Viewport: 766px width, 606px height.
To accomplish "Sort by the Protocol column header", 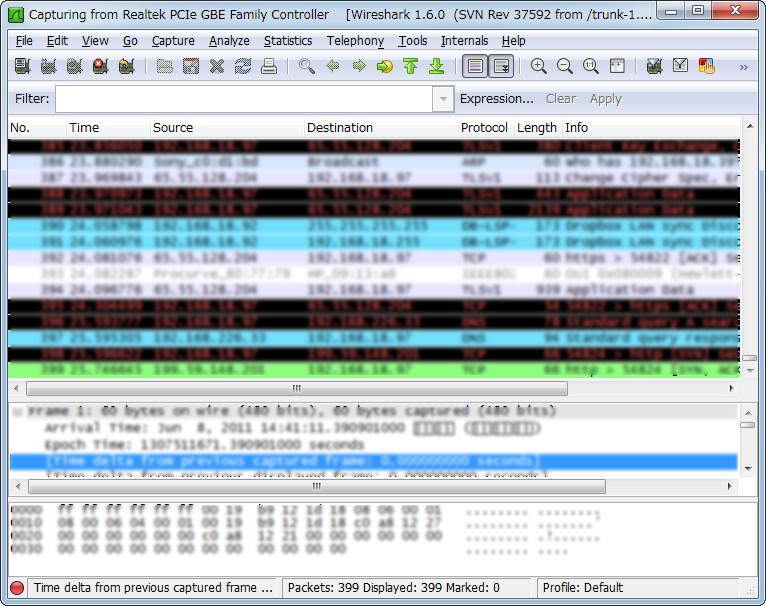I will point(486,128).
